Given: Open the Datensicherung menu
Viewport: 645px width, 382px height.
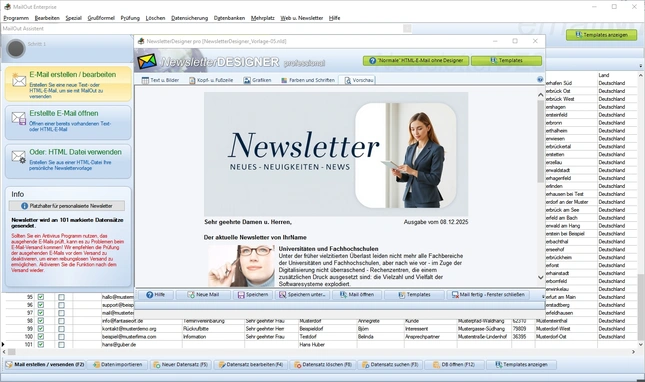Looking at the screenshot, I should (x=189, y=18).
